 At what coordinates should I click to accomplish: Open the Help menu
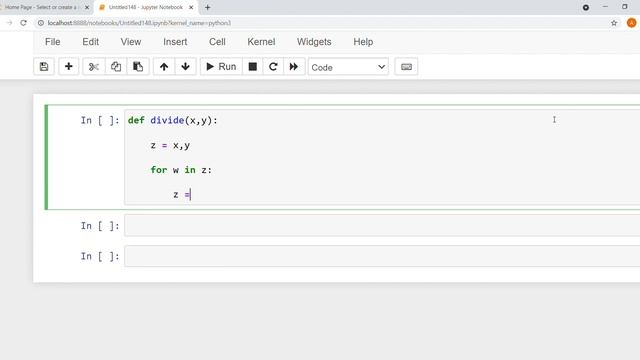coord(363,42)
